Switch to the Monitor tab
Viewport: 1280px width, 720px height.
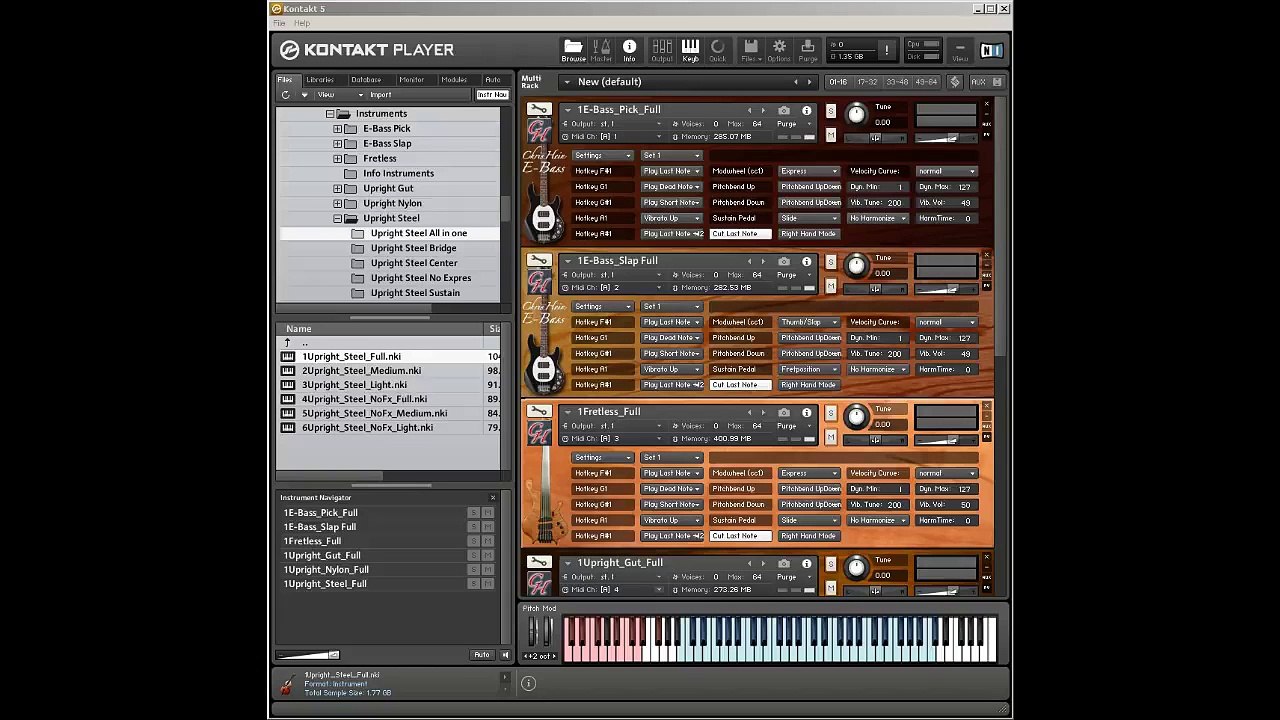411,80
